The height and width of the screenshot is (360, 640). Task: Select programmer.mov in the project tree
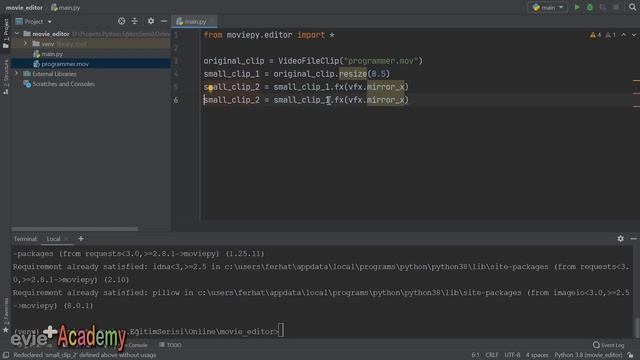point(65,64)
